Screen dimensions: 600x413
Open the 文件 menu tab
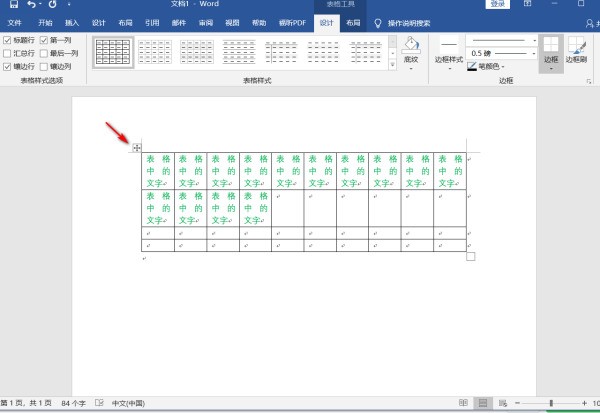15,23
